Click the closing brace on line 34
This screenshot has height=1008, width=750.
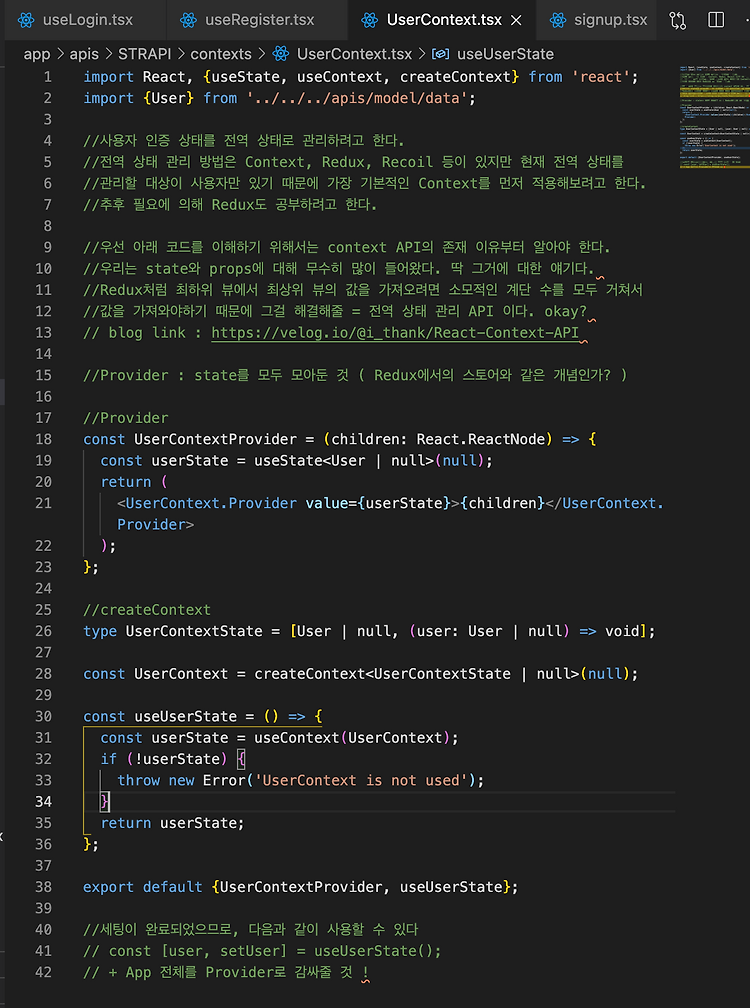point(105,801)
